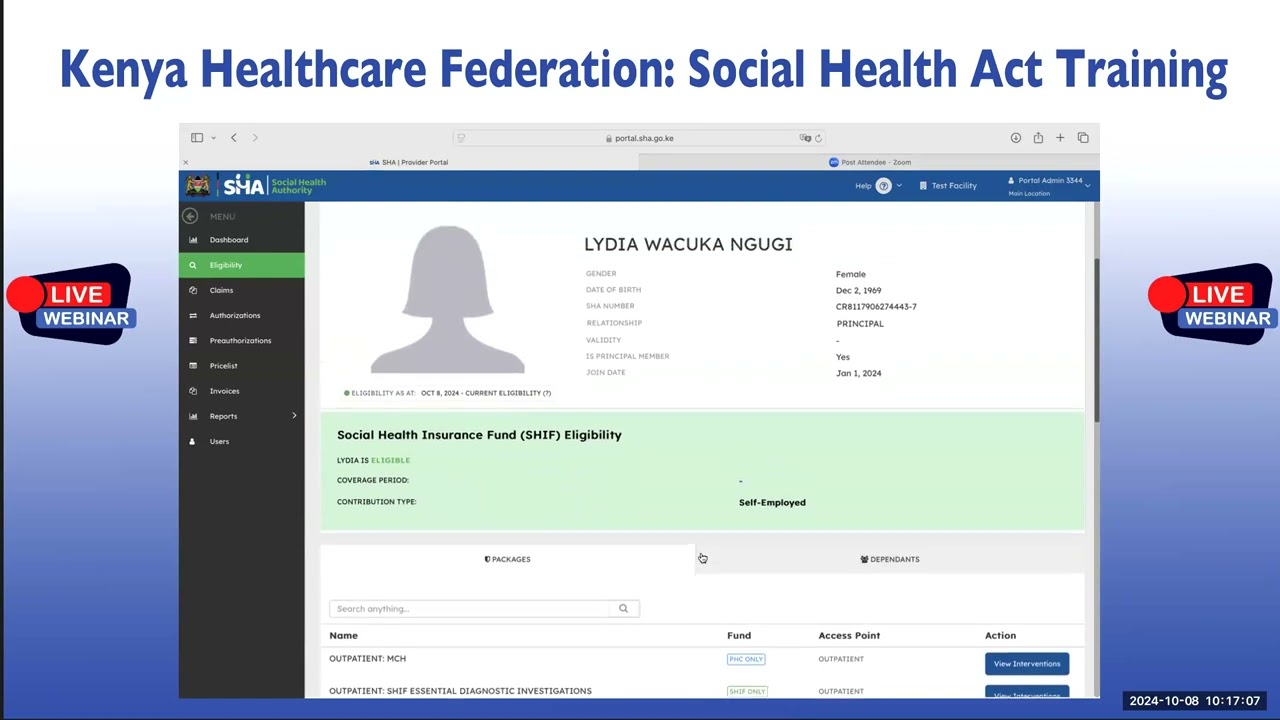View Interventions for Outpatient: MCH

point(1027,664)
